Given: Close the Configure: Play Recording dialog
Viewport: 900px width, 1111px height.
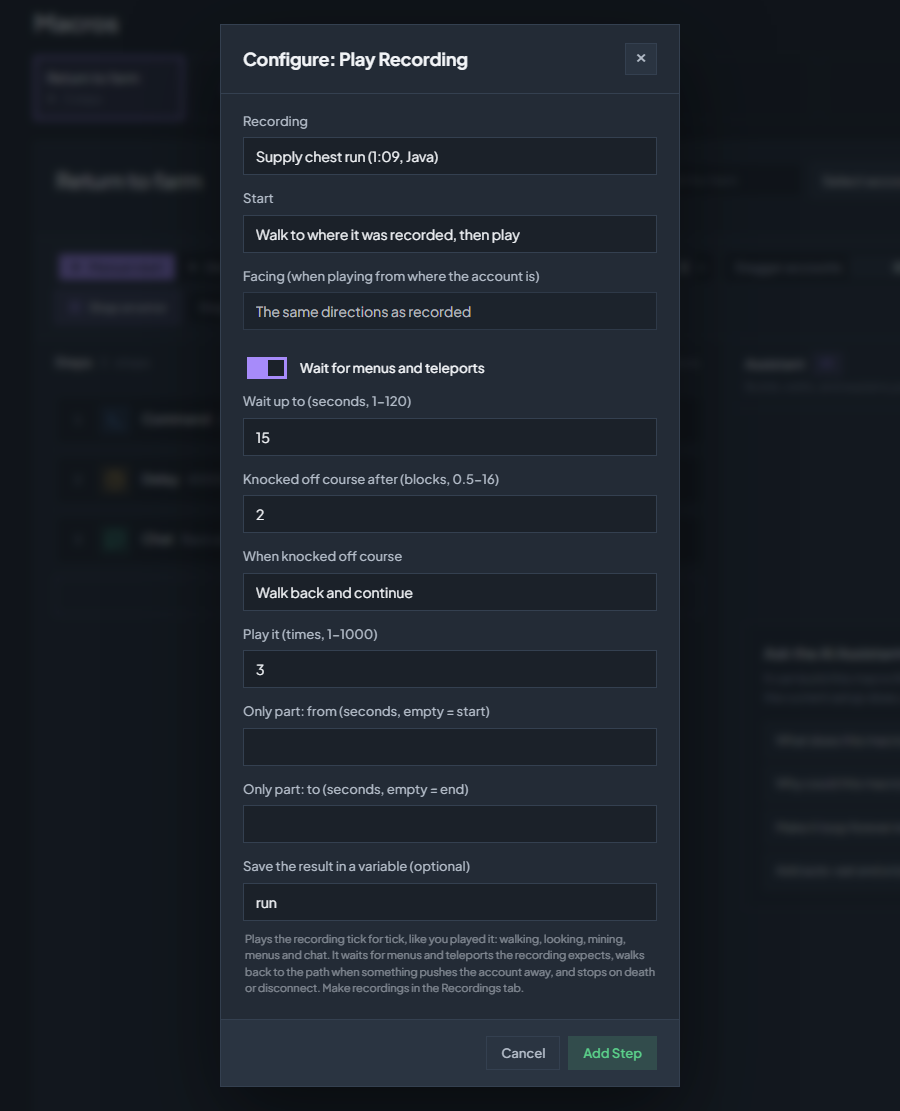Looking at the screenshot, I should tap(641, 59).
